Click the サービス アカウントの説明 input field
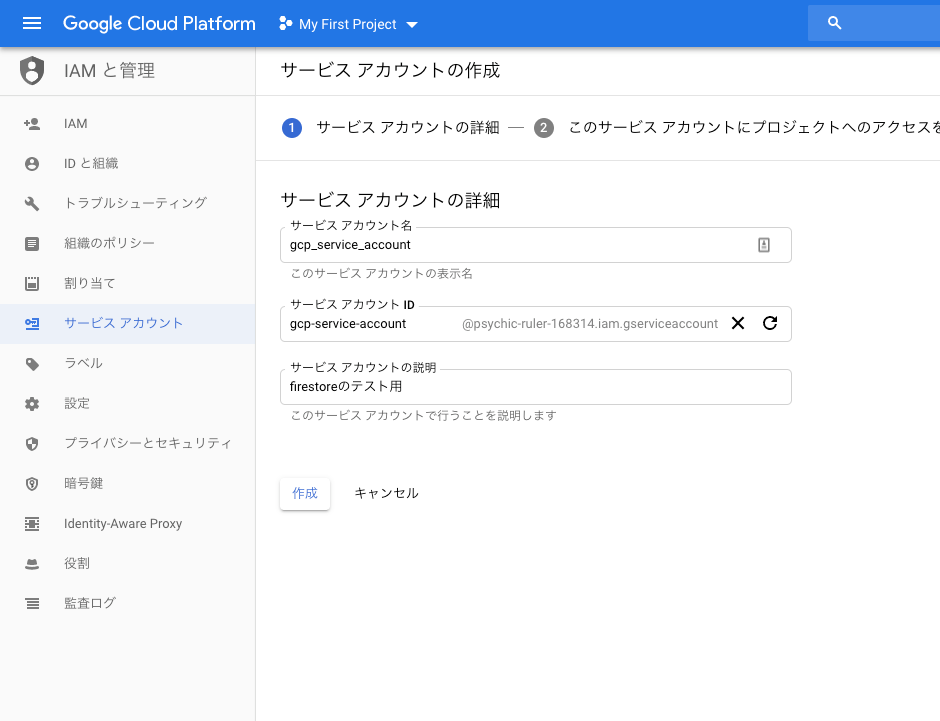 535,387
